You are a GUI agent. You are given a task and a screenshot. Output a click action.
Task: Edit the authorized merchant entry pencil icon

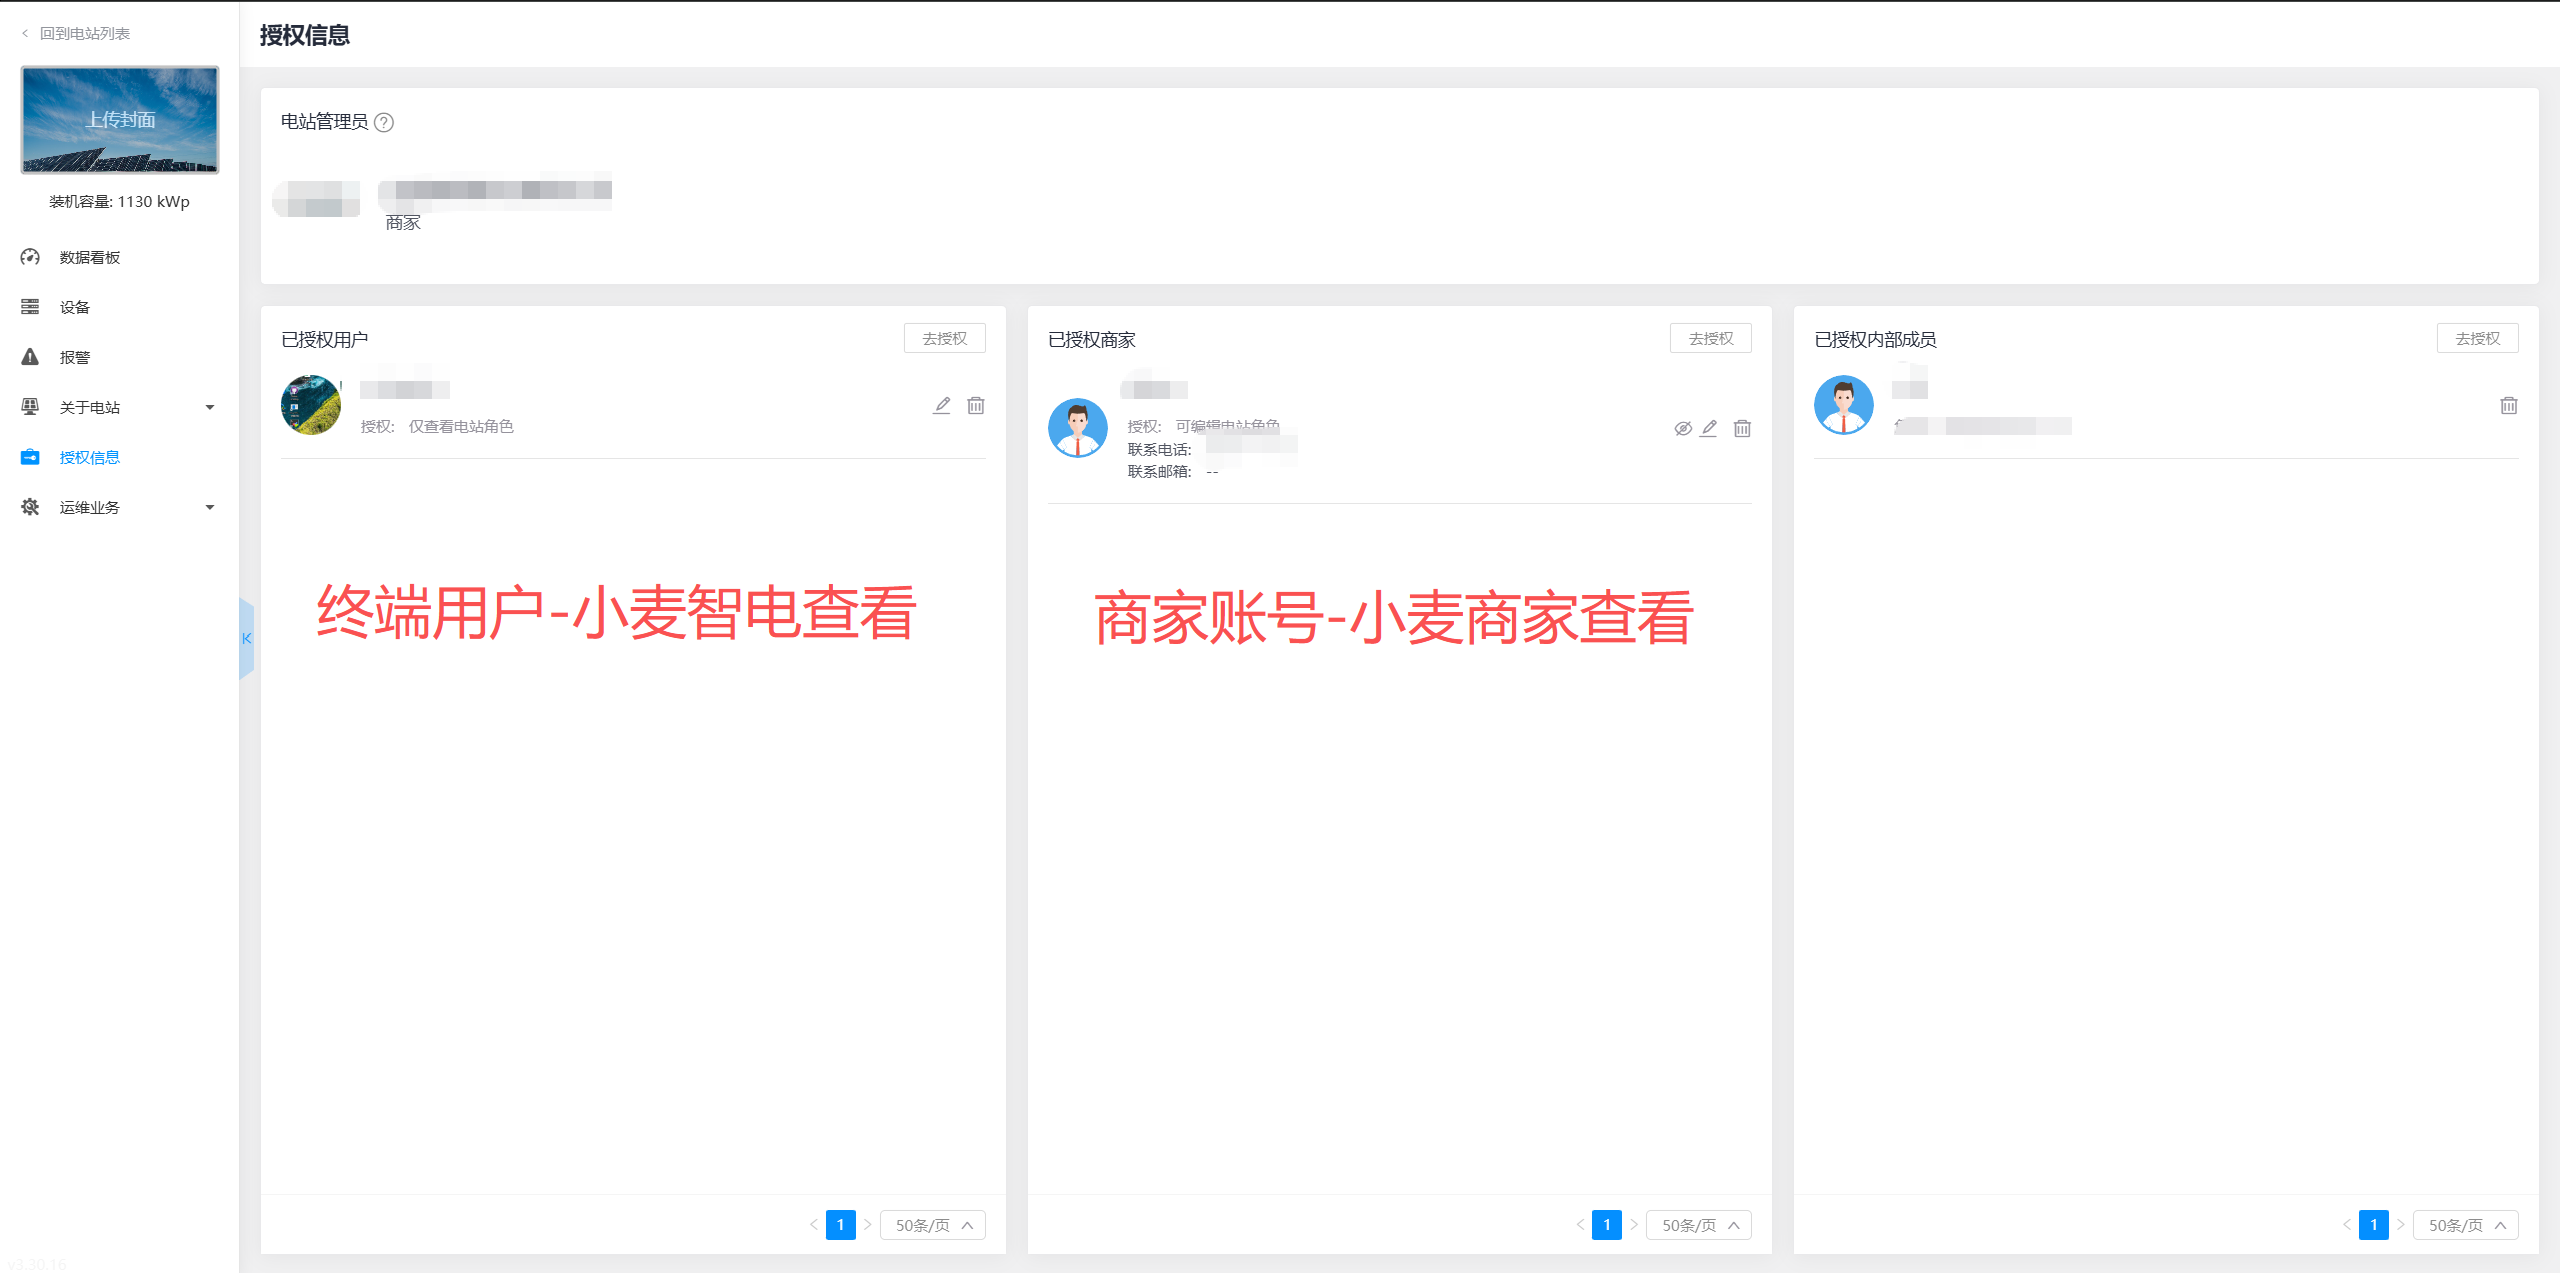[1709, 428]
